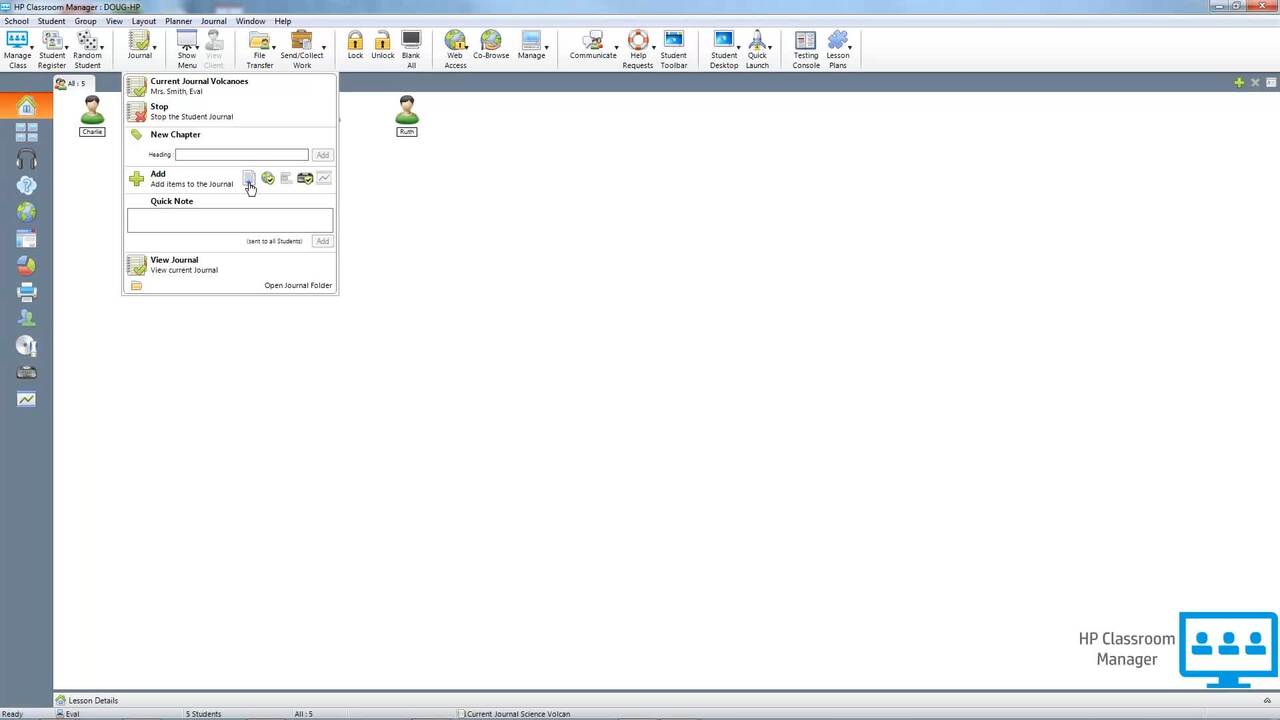This screenshot has height=720, width=1280.
Task: Add document item to Journal
Action: 249,178
